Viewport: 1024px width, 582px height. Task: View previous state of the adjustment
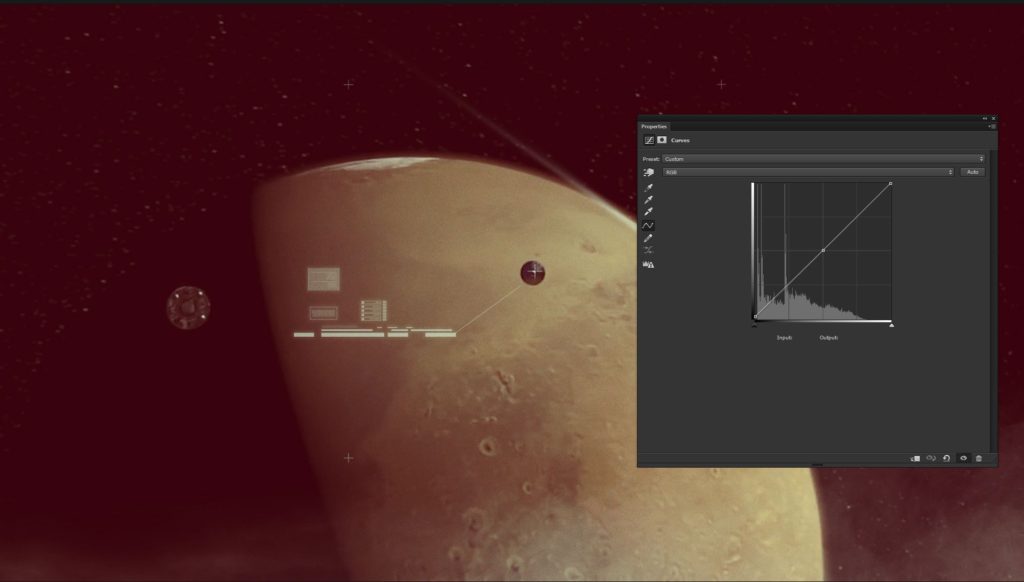click(x=929, y=457)
